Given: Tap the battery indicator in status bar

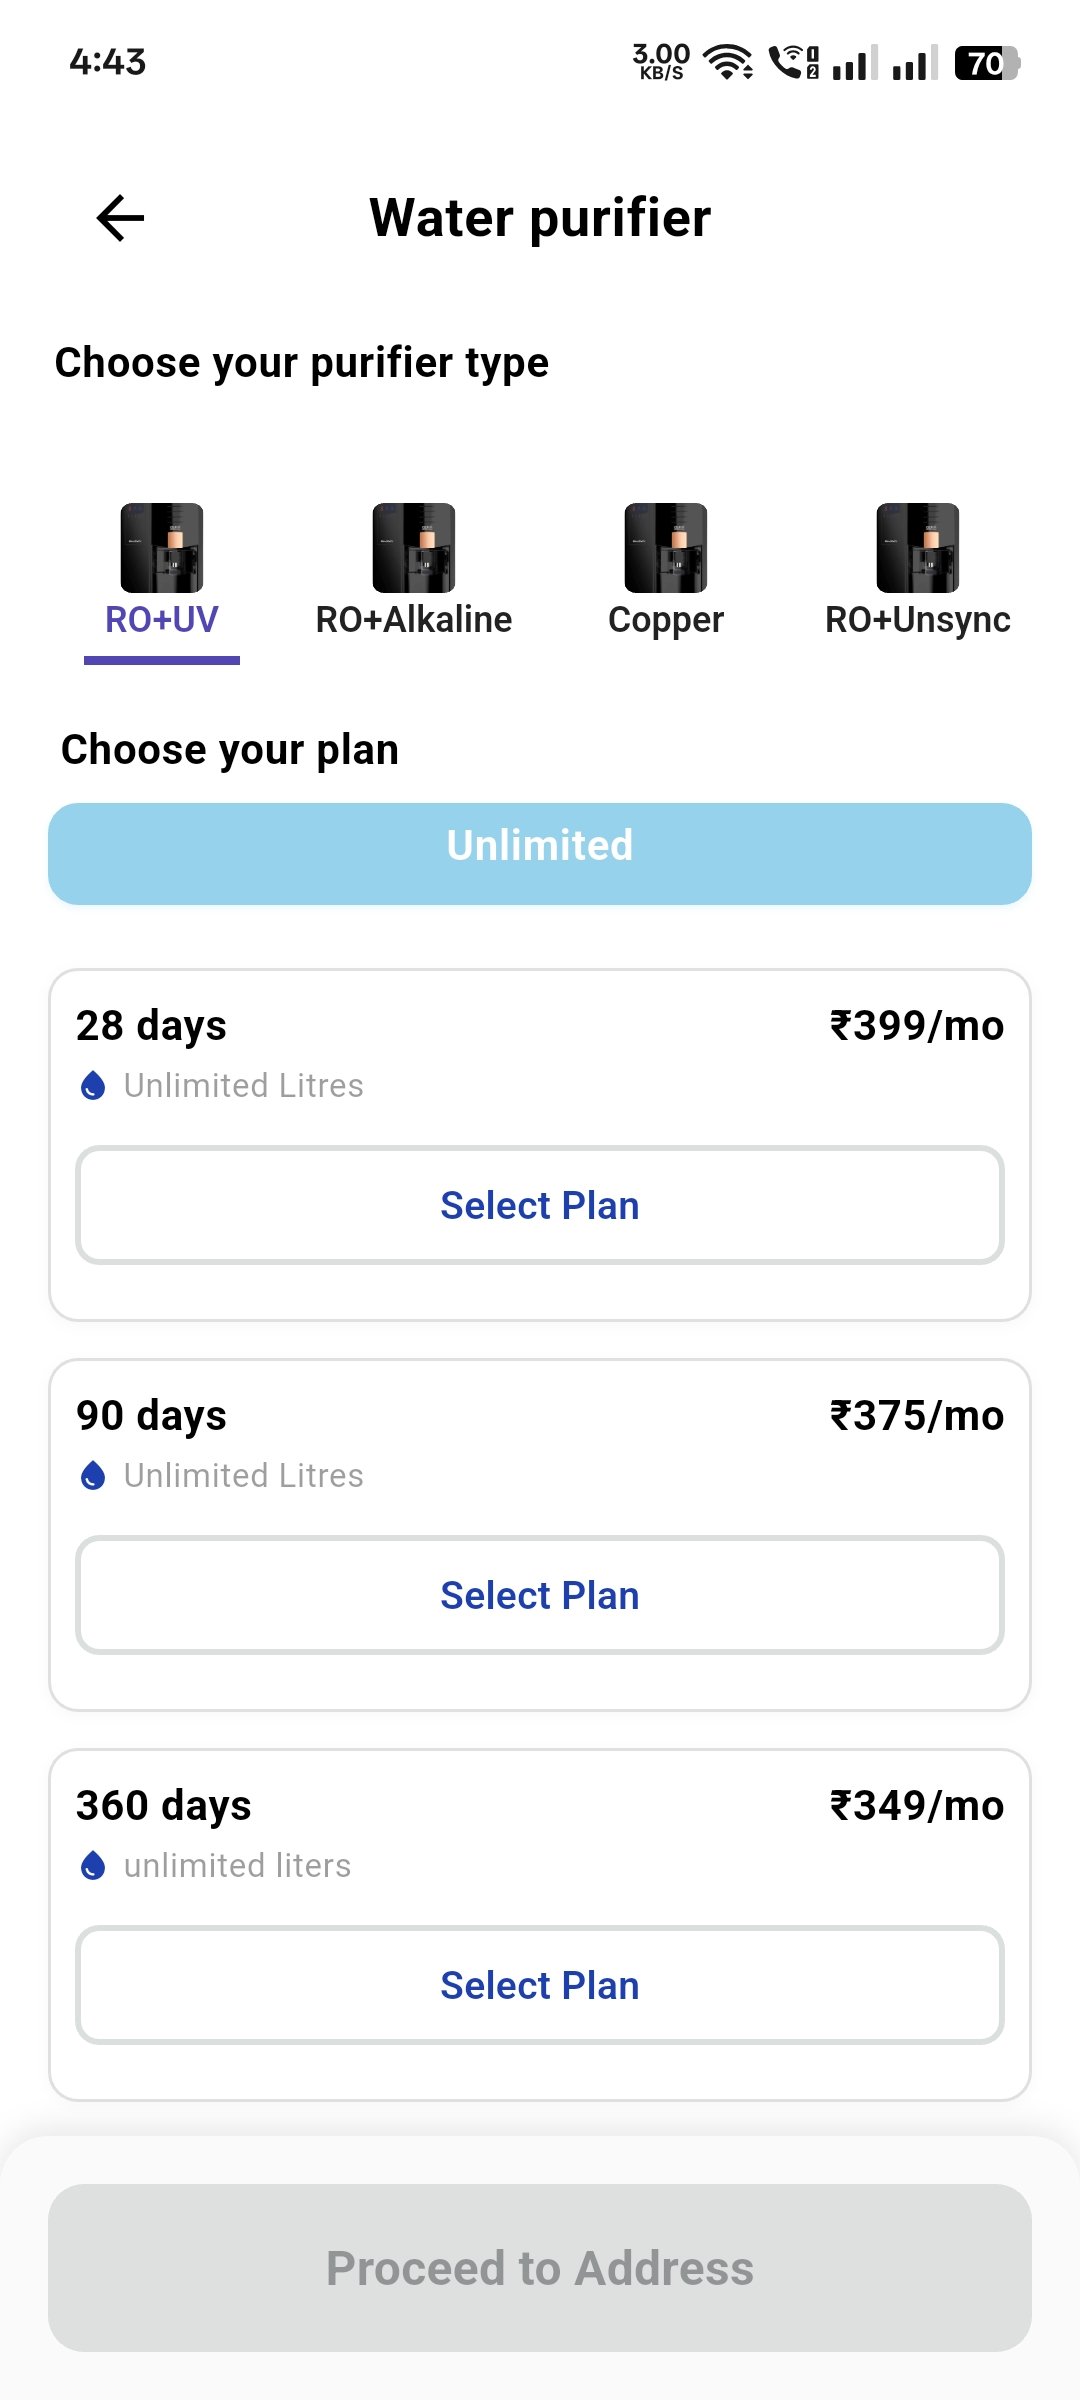Looking at the screenshot, I should tap(986, 63).
